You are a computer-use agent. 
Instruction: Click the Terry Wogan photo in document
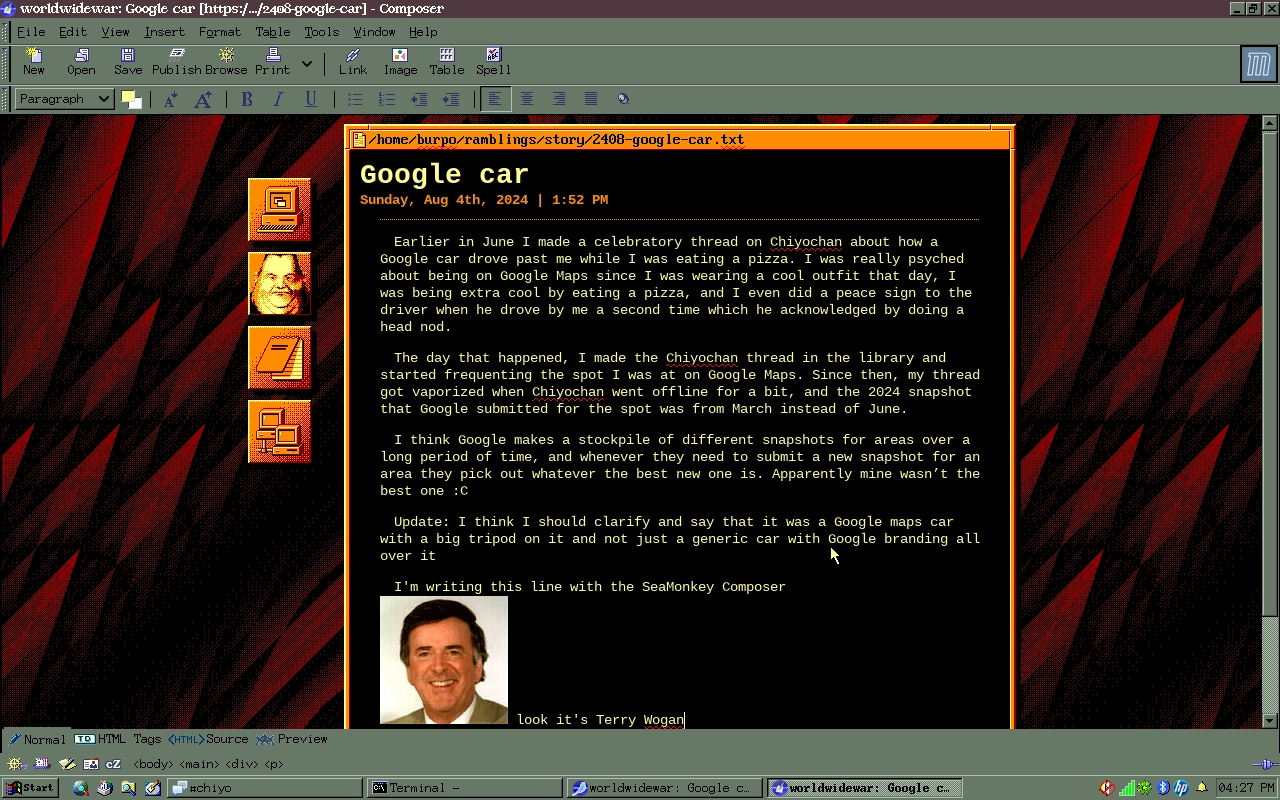tap(444, 660)
